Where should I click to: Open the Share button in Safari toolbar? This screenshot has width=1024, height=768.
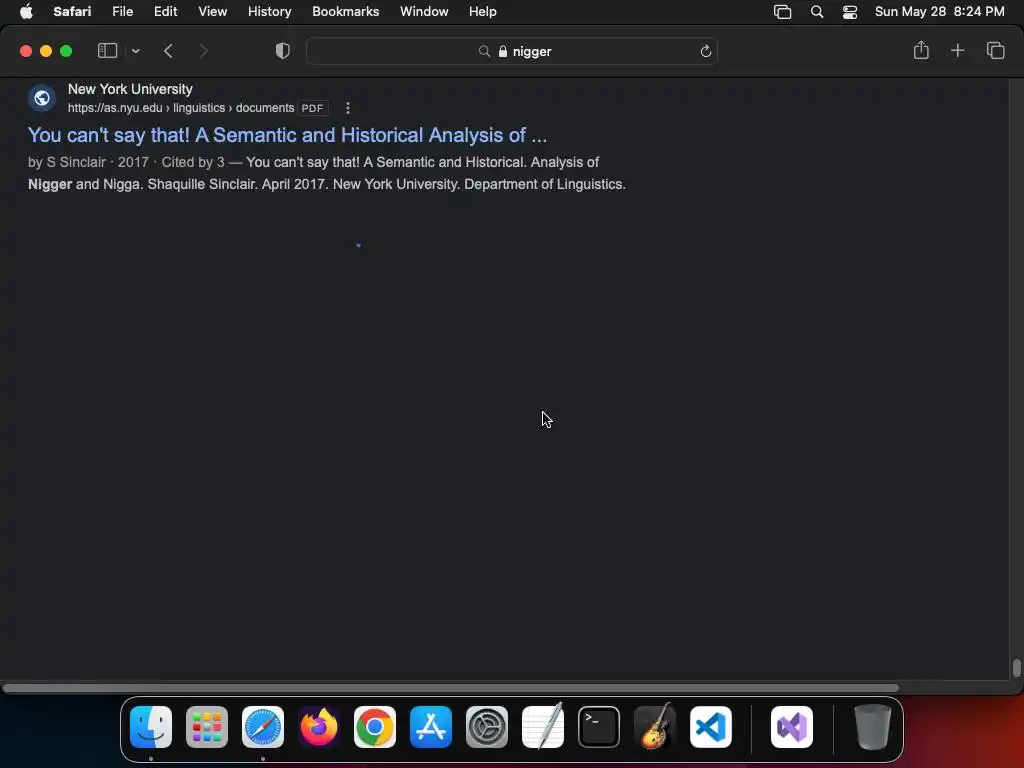pos(921,50)
